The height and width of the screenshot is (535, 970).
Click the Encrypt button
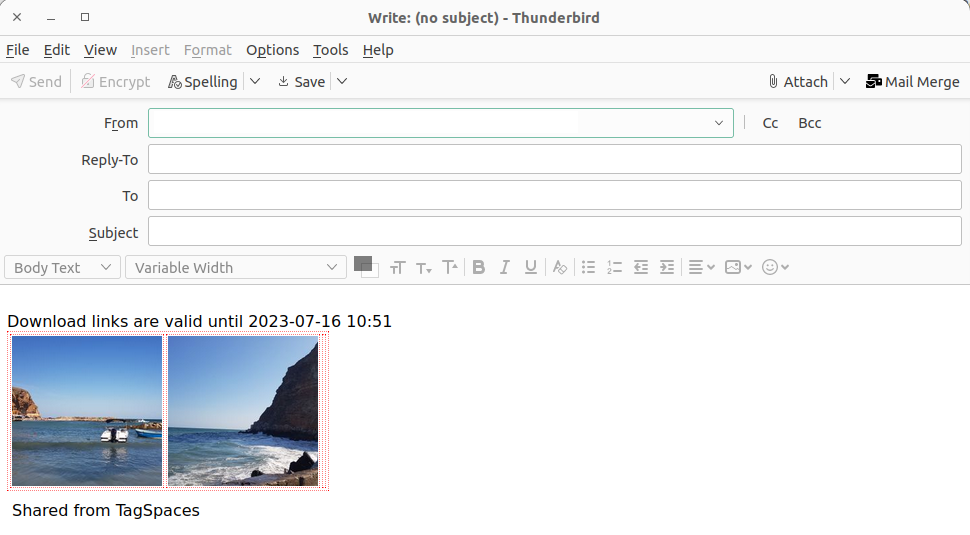(116, 82)
